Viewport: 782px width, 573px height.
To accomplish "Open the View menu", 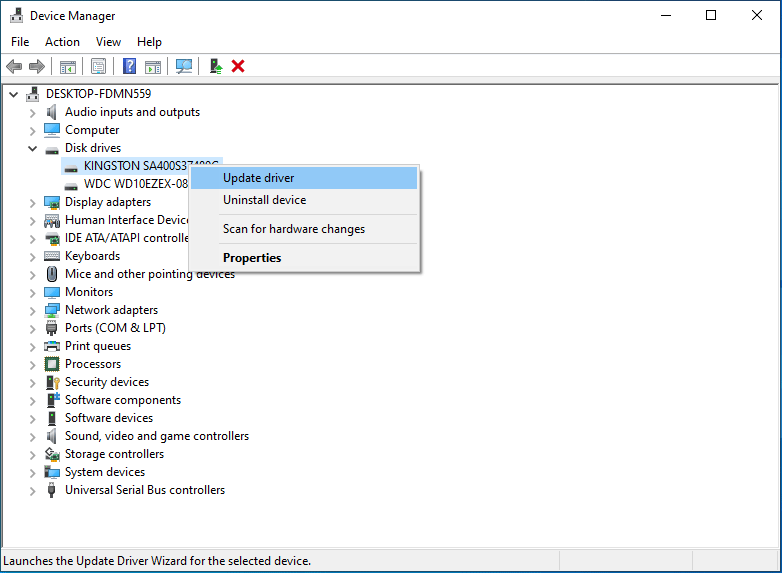I will click(108, 42).
